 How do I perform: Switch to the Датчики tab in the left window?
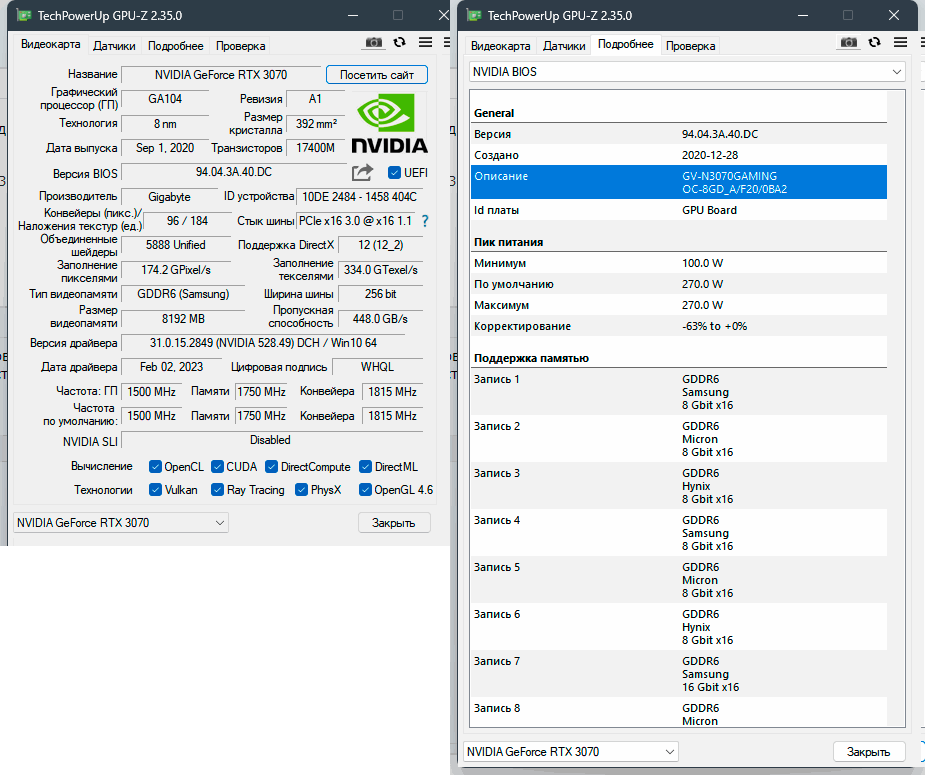click(x=114, y=46)
